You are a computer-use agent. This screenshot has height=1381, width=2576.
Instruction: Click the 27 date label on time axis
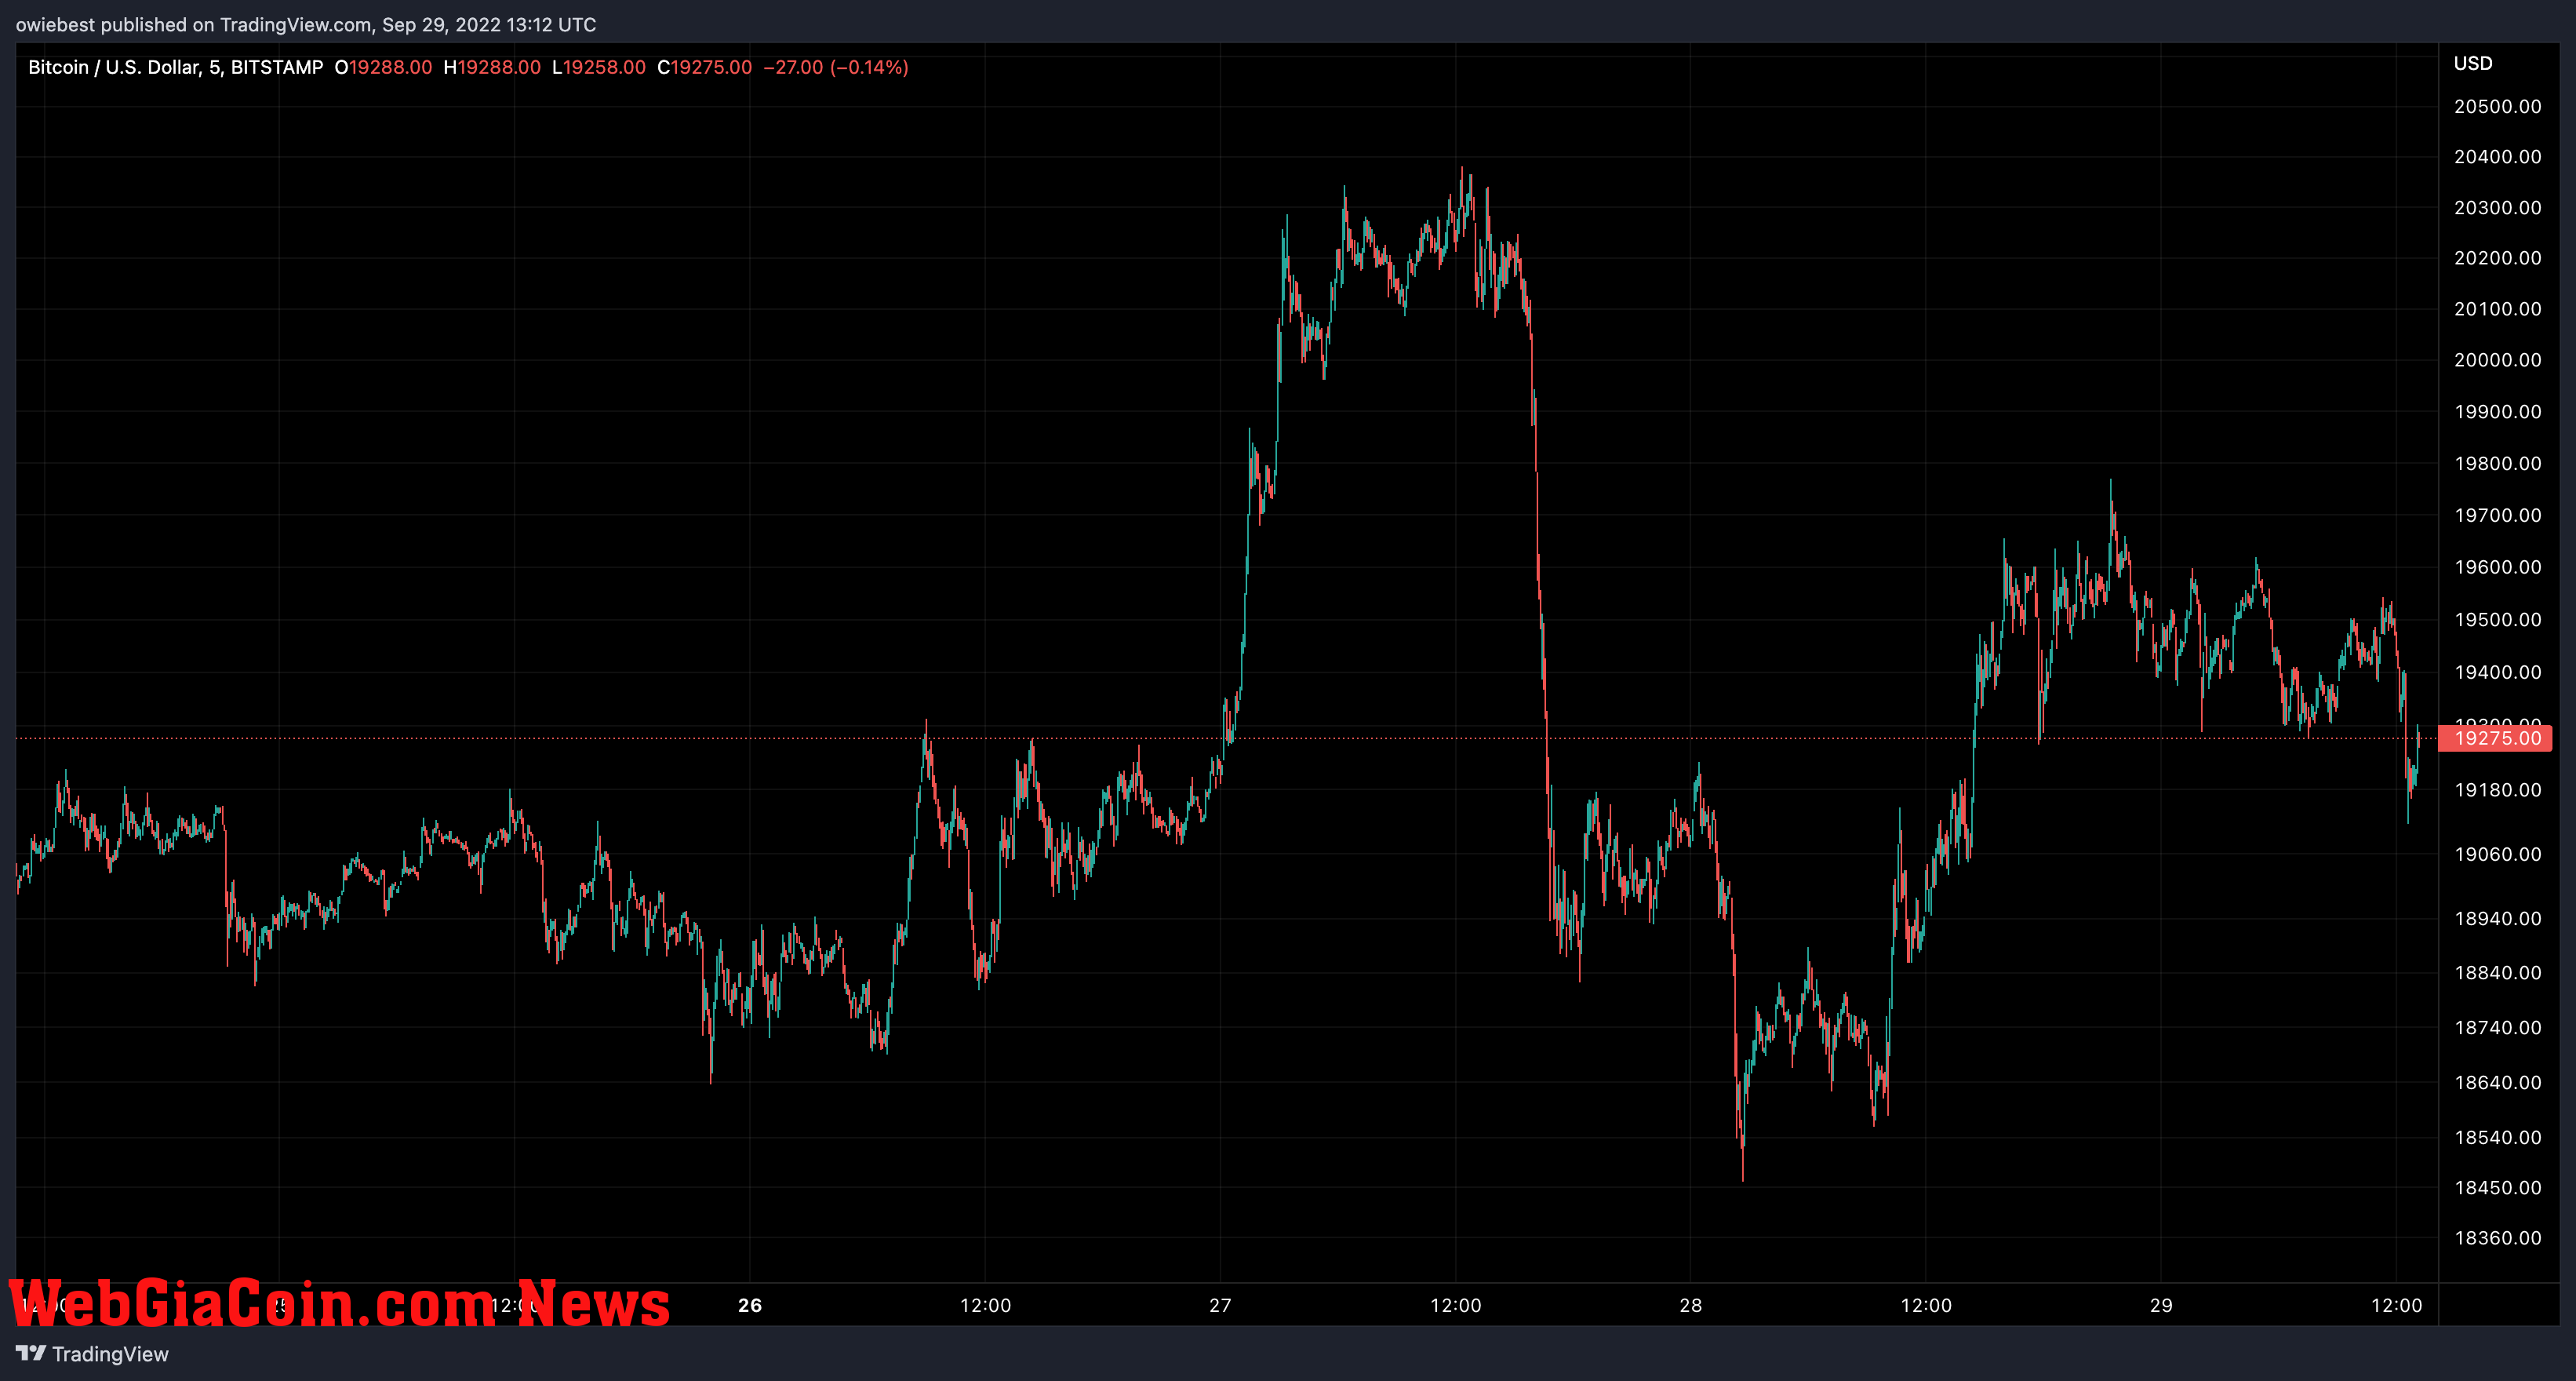pyautogui.click(x=1220, y=1305)
